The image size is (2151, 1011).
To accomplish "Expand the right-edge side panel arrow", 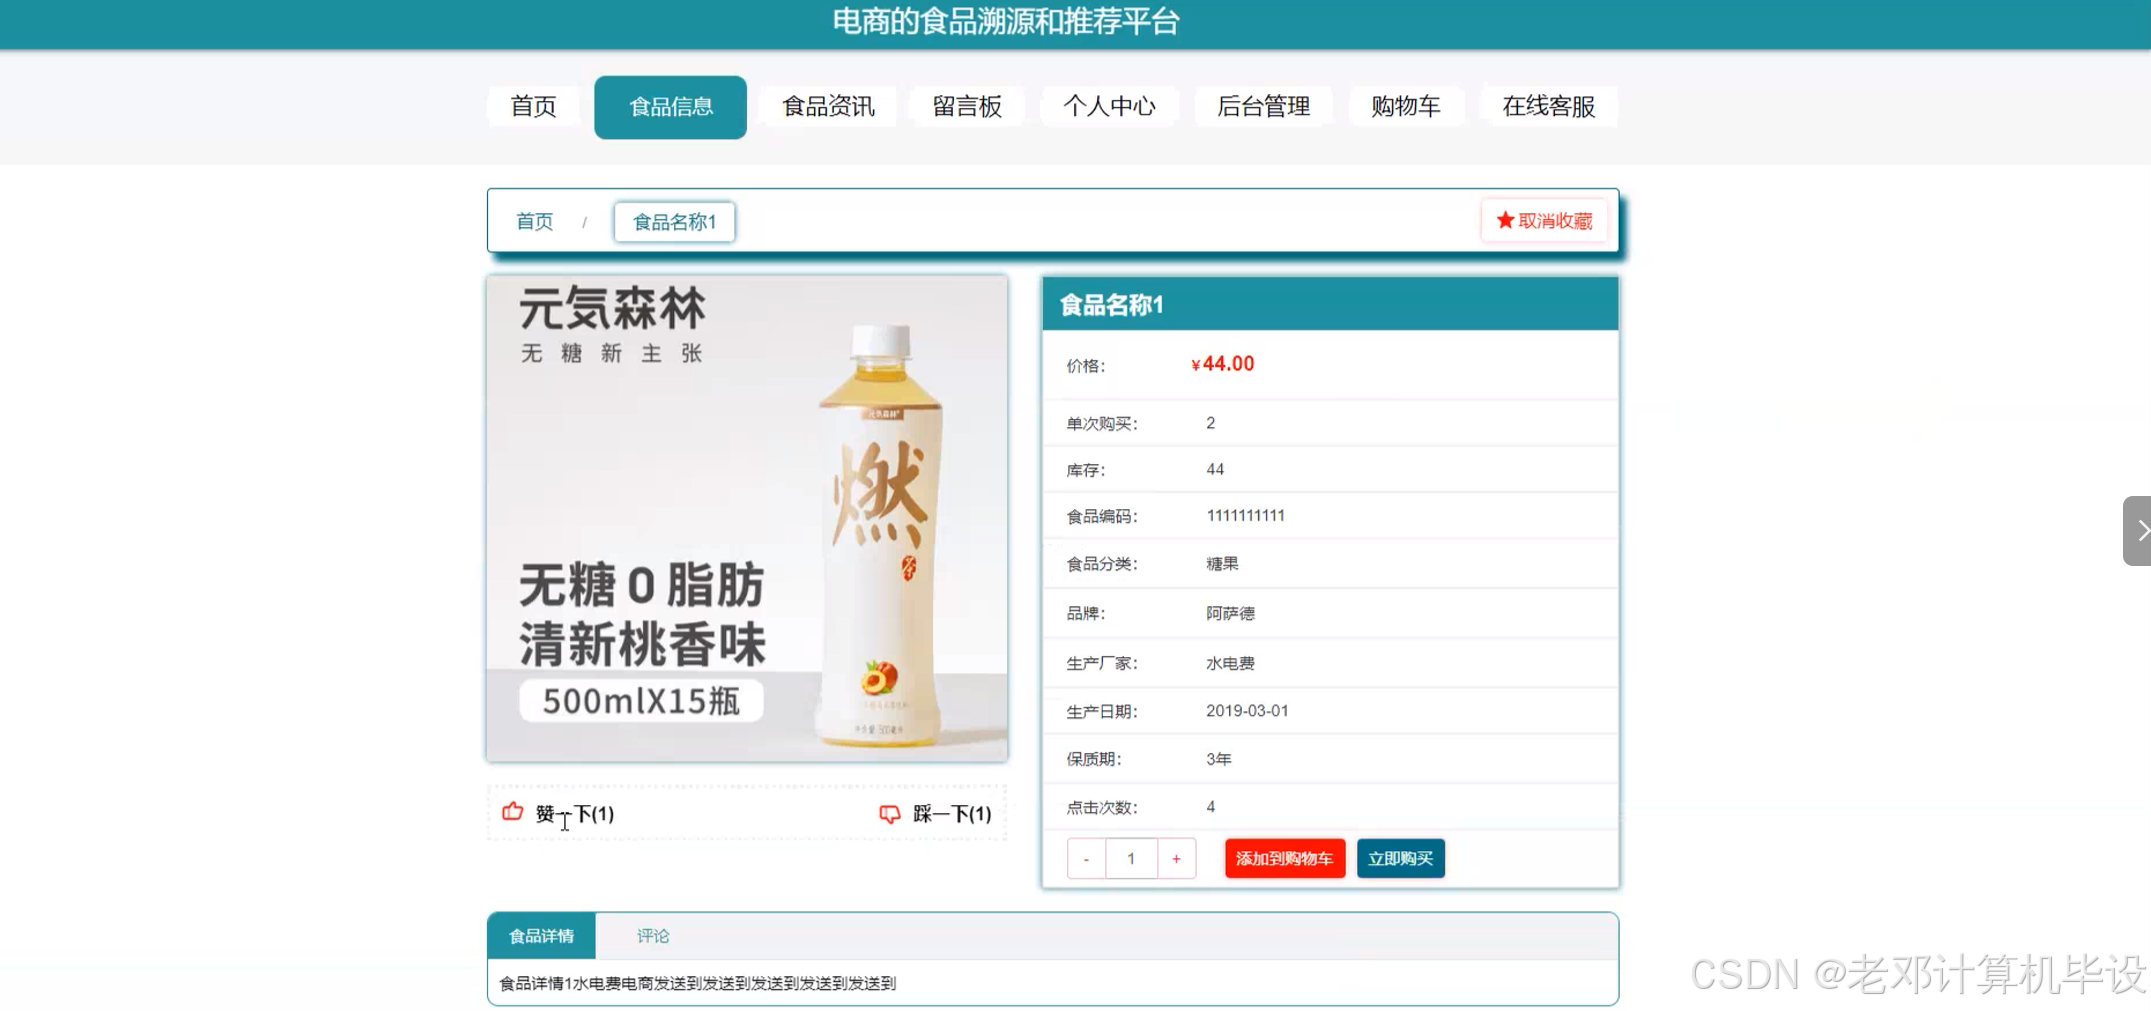I will click(2137, 530).
